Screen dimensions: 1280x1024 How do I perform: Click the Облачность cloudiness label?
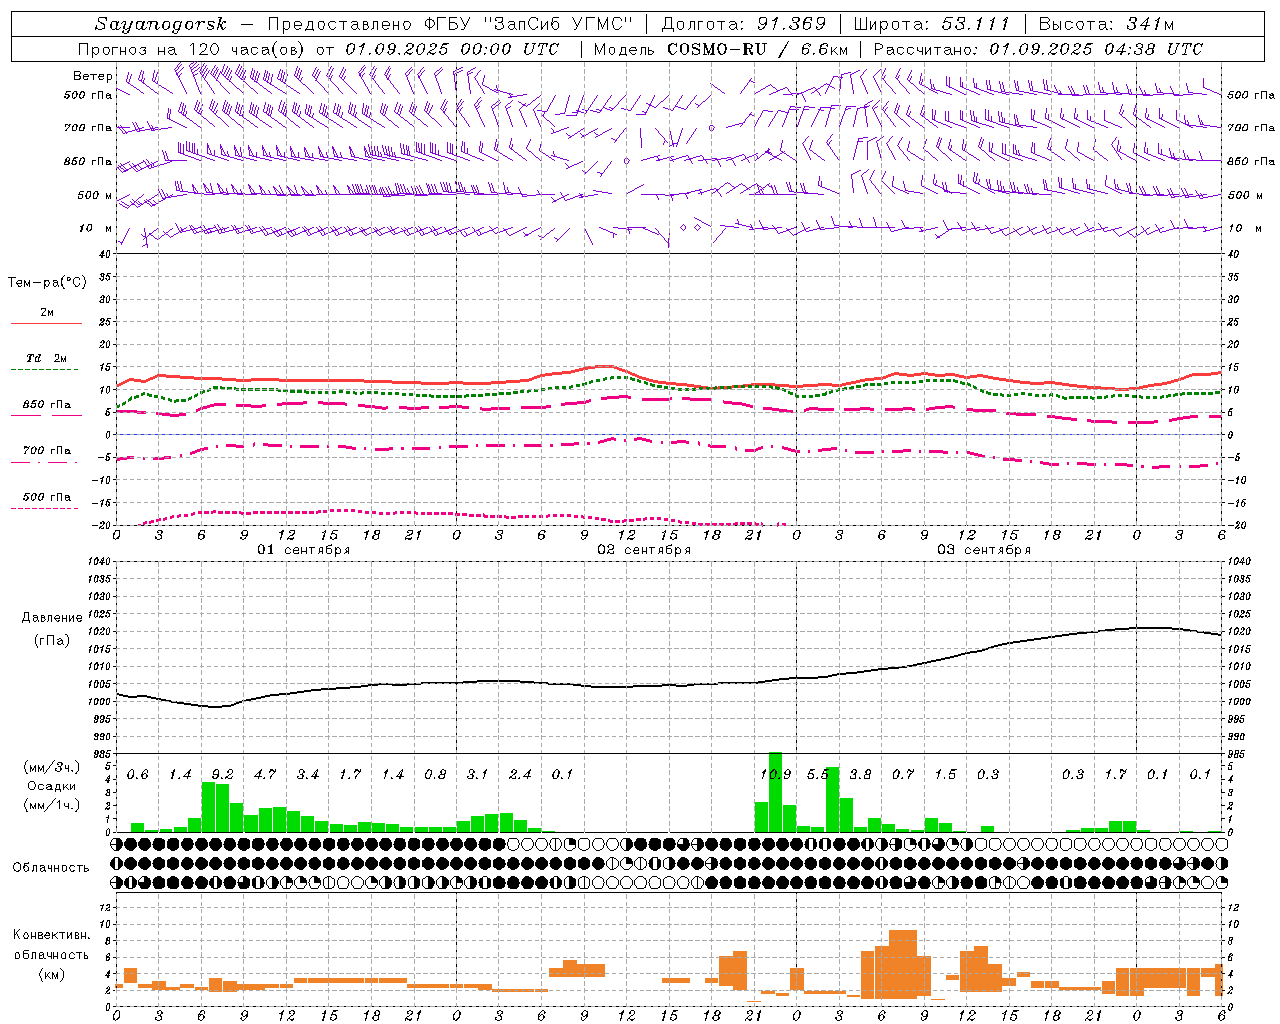pos(51,867)
